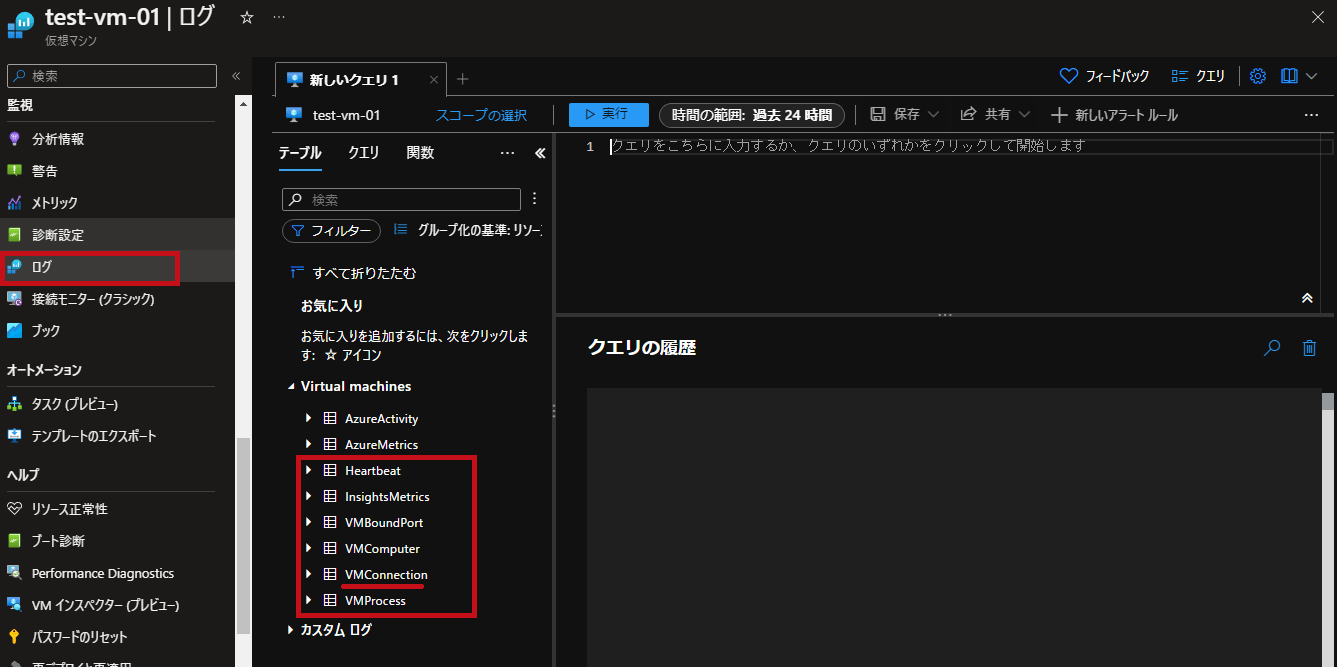Change グループ化の基準 grouping
Screen dimensions: 1337x667
468,230
